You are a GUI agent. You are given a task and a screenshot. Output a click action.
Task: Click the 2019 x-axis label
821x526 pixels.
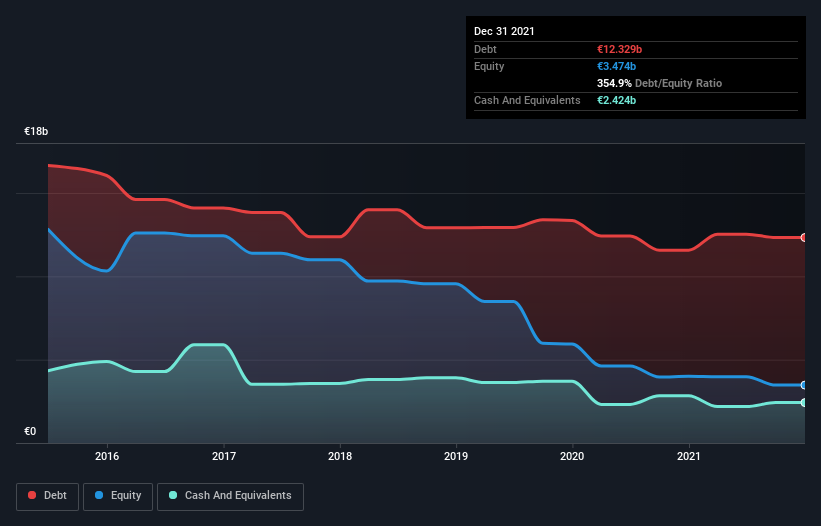tap(456, 456)
